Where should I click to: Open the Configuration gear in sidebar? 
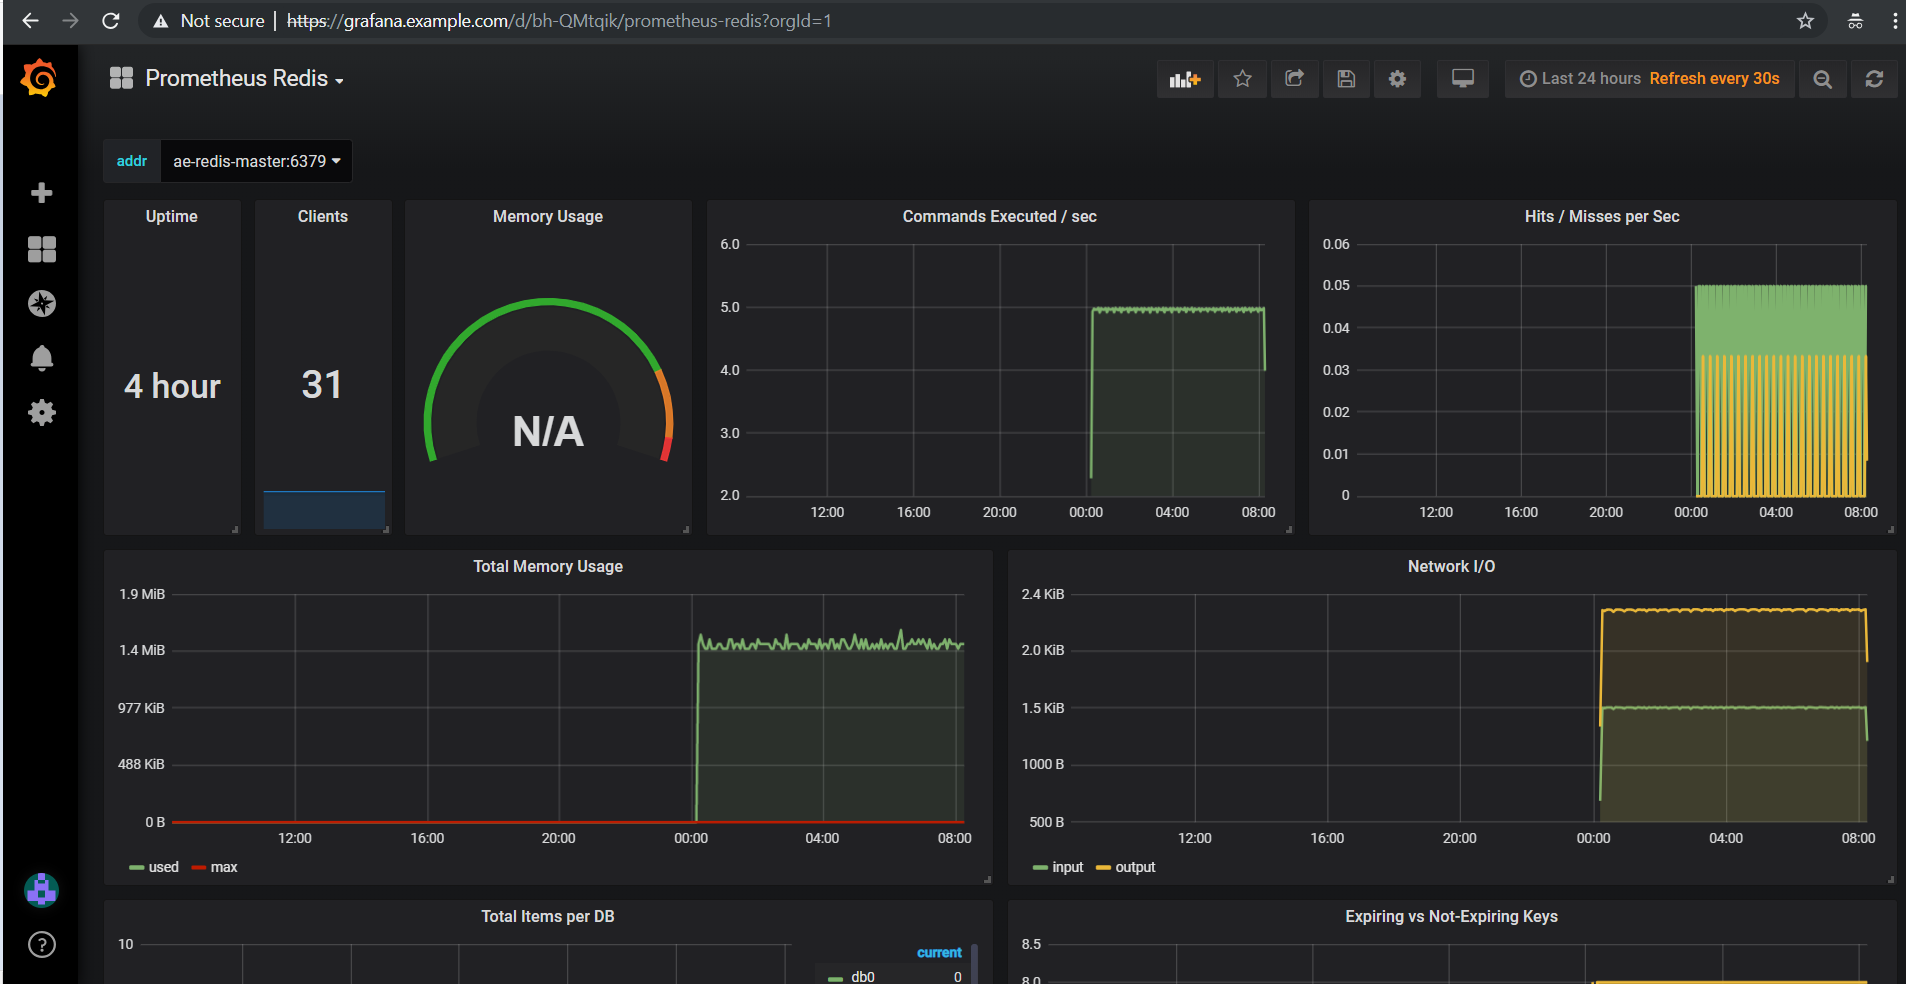(41, 412)
